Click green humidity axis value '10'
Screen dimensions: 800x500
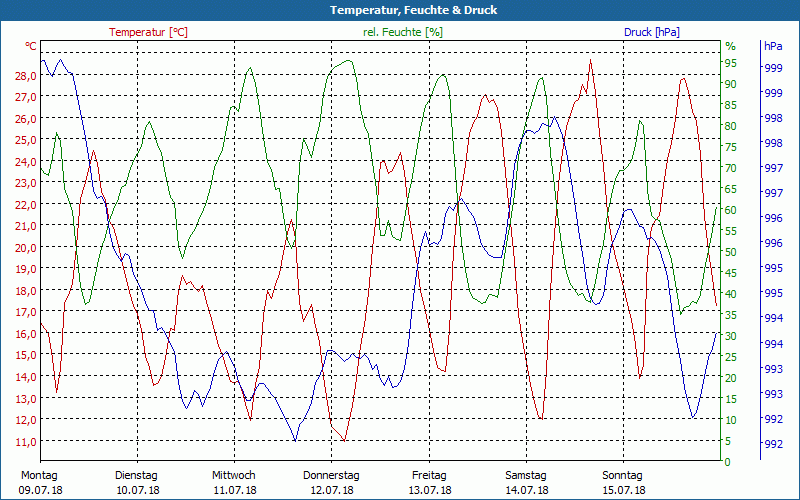tap(731, 420)
